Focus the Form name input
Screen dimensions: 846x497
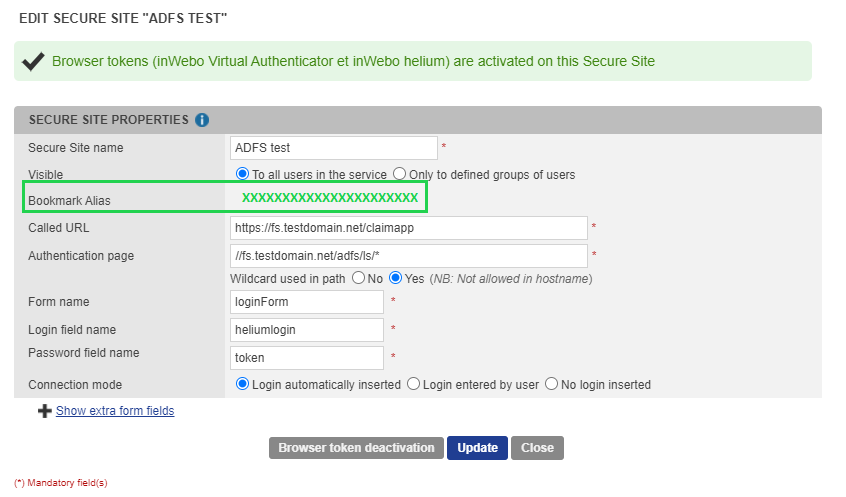tap(307, 302)
